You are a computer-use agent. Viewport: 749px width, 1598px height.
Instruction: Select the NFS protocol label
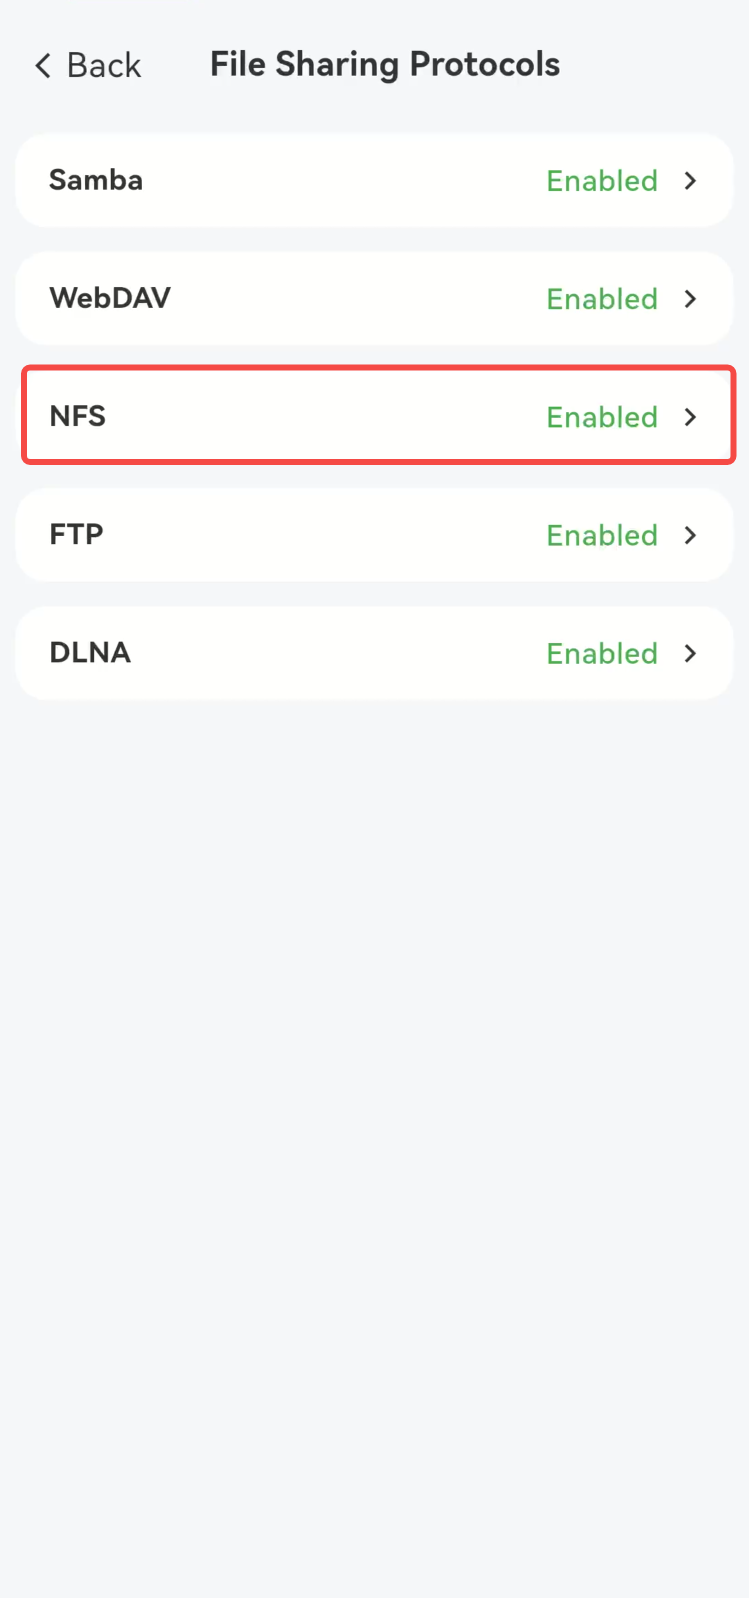(x=78, y=416)
